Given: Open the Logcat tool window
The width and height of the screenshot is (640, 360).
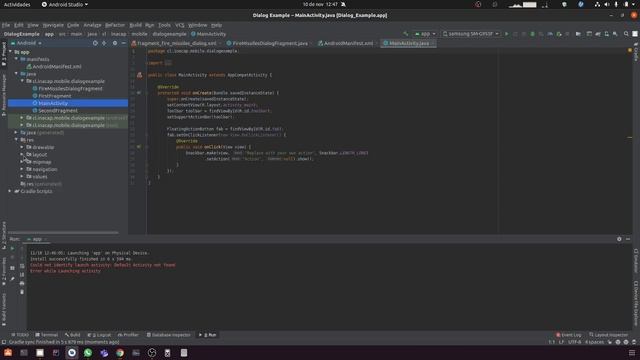Looking at the screenshot, I should point(99,335).
